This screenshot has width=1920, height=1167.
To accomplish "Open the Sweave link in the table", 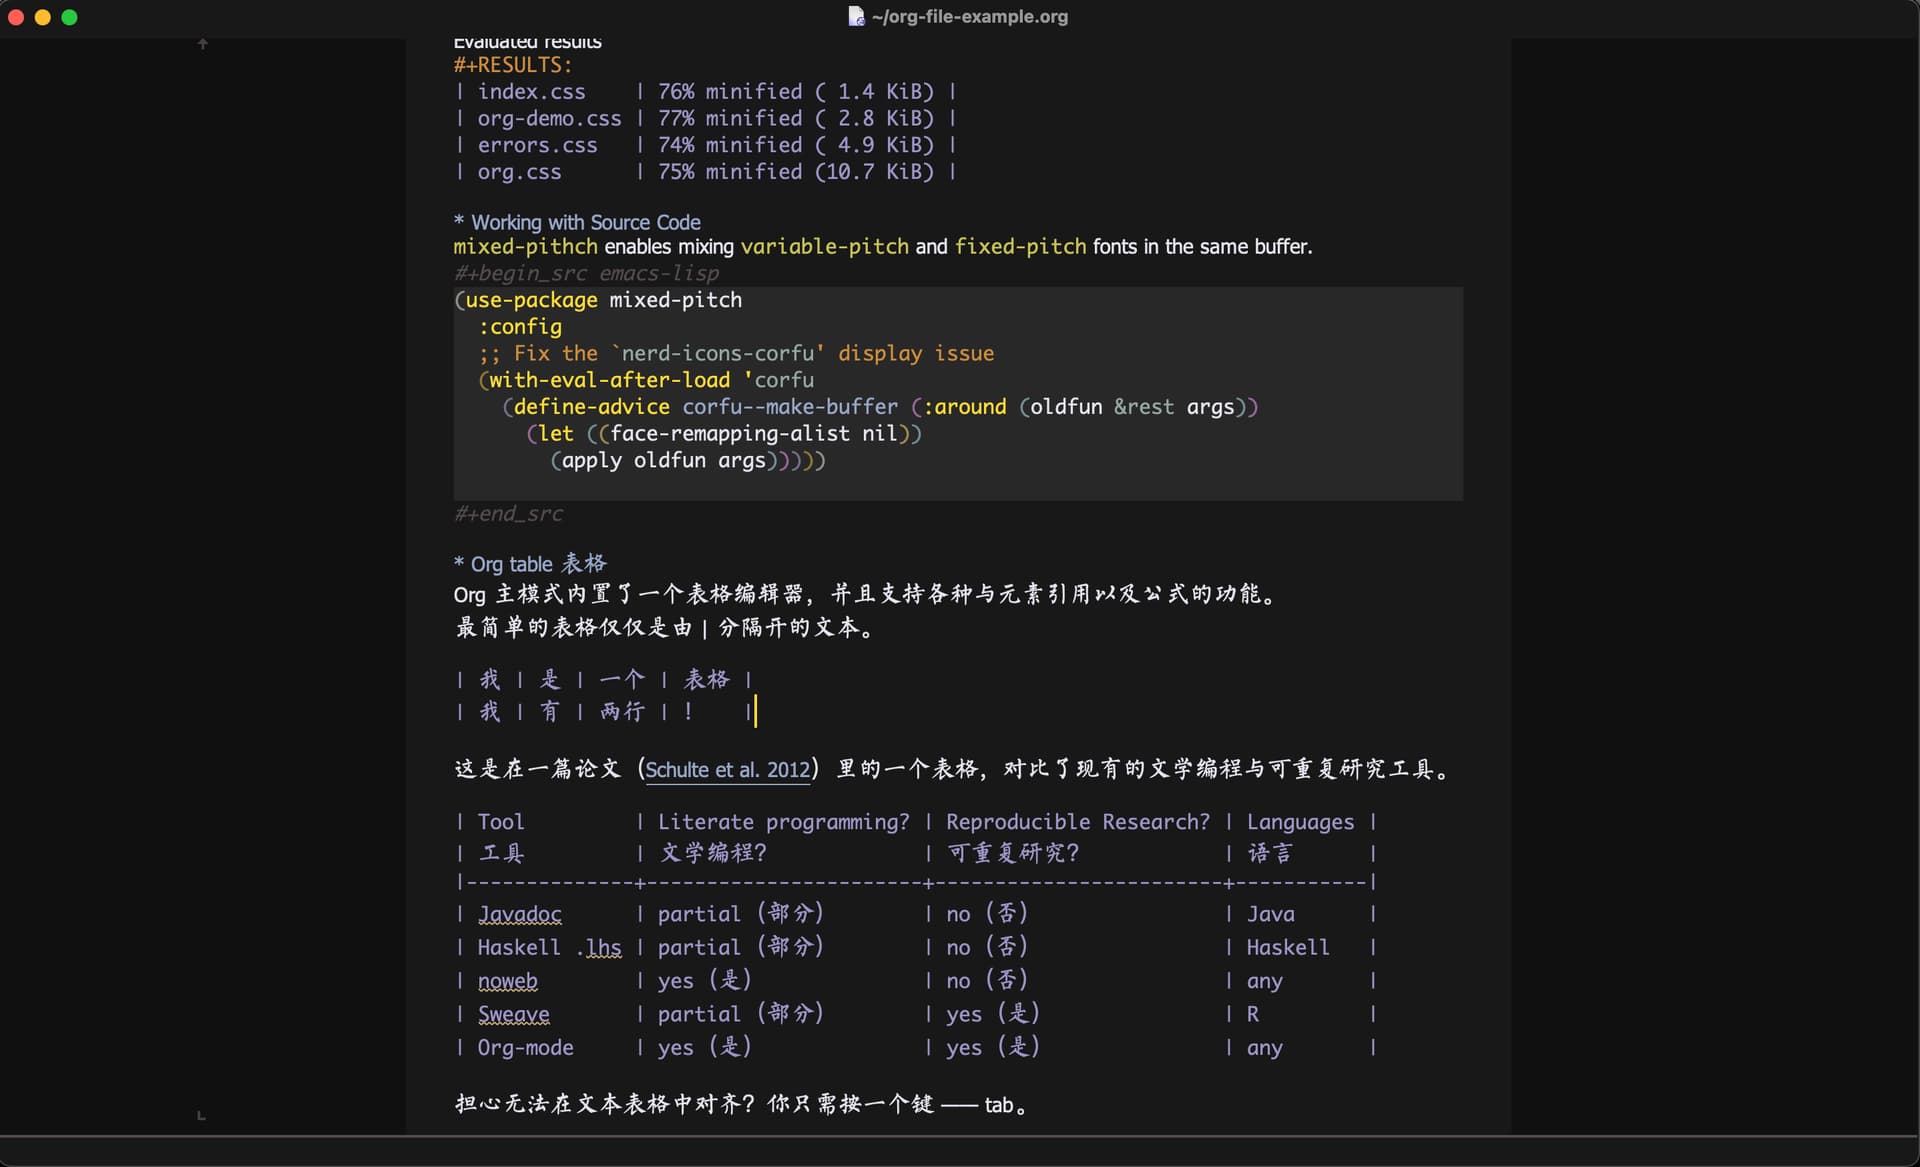I will click(x=513, y=1014).
